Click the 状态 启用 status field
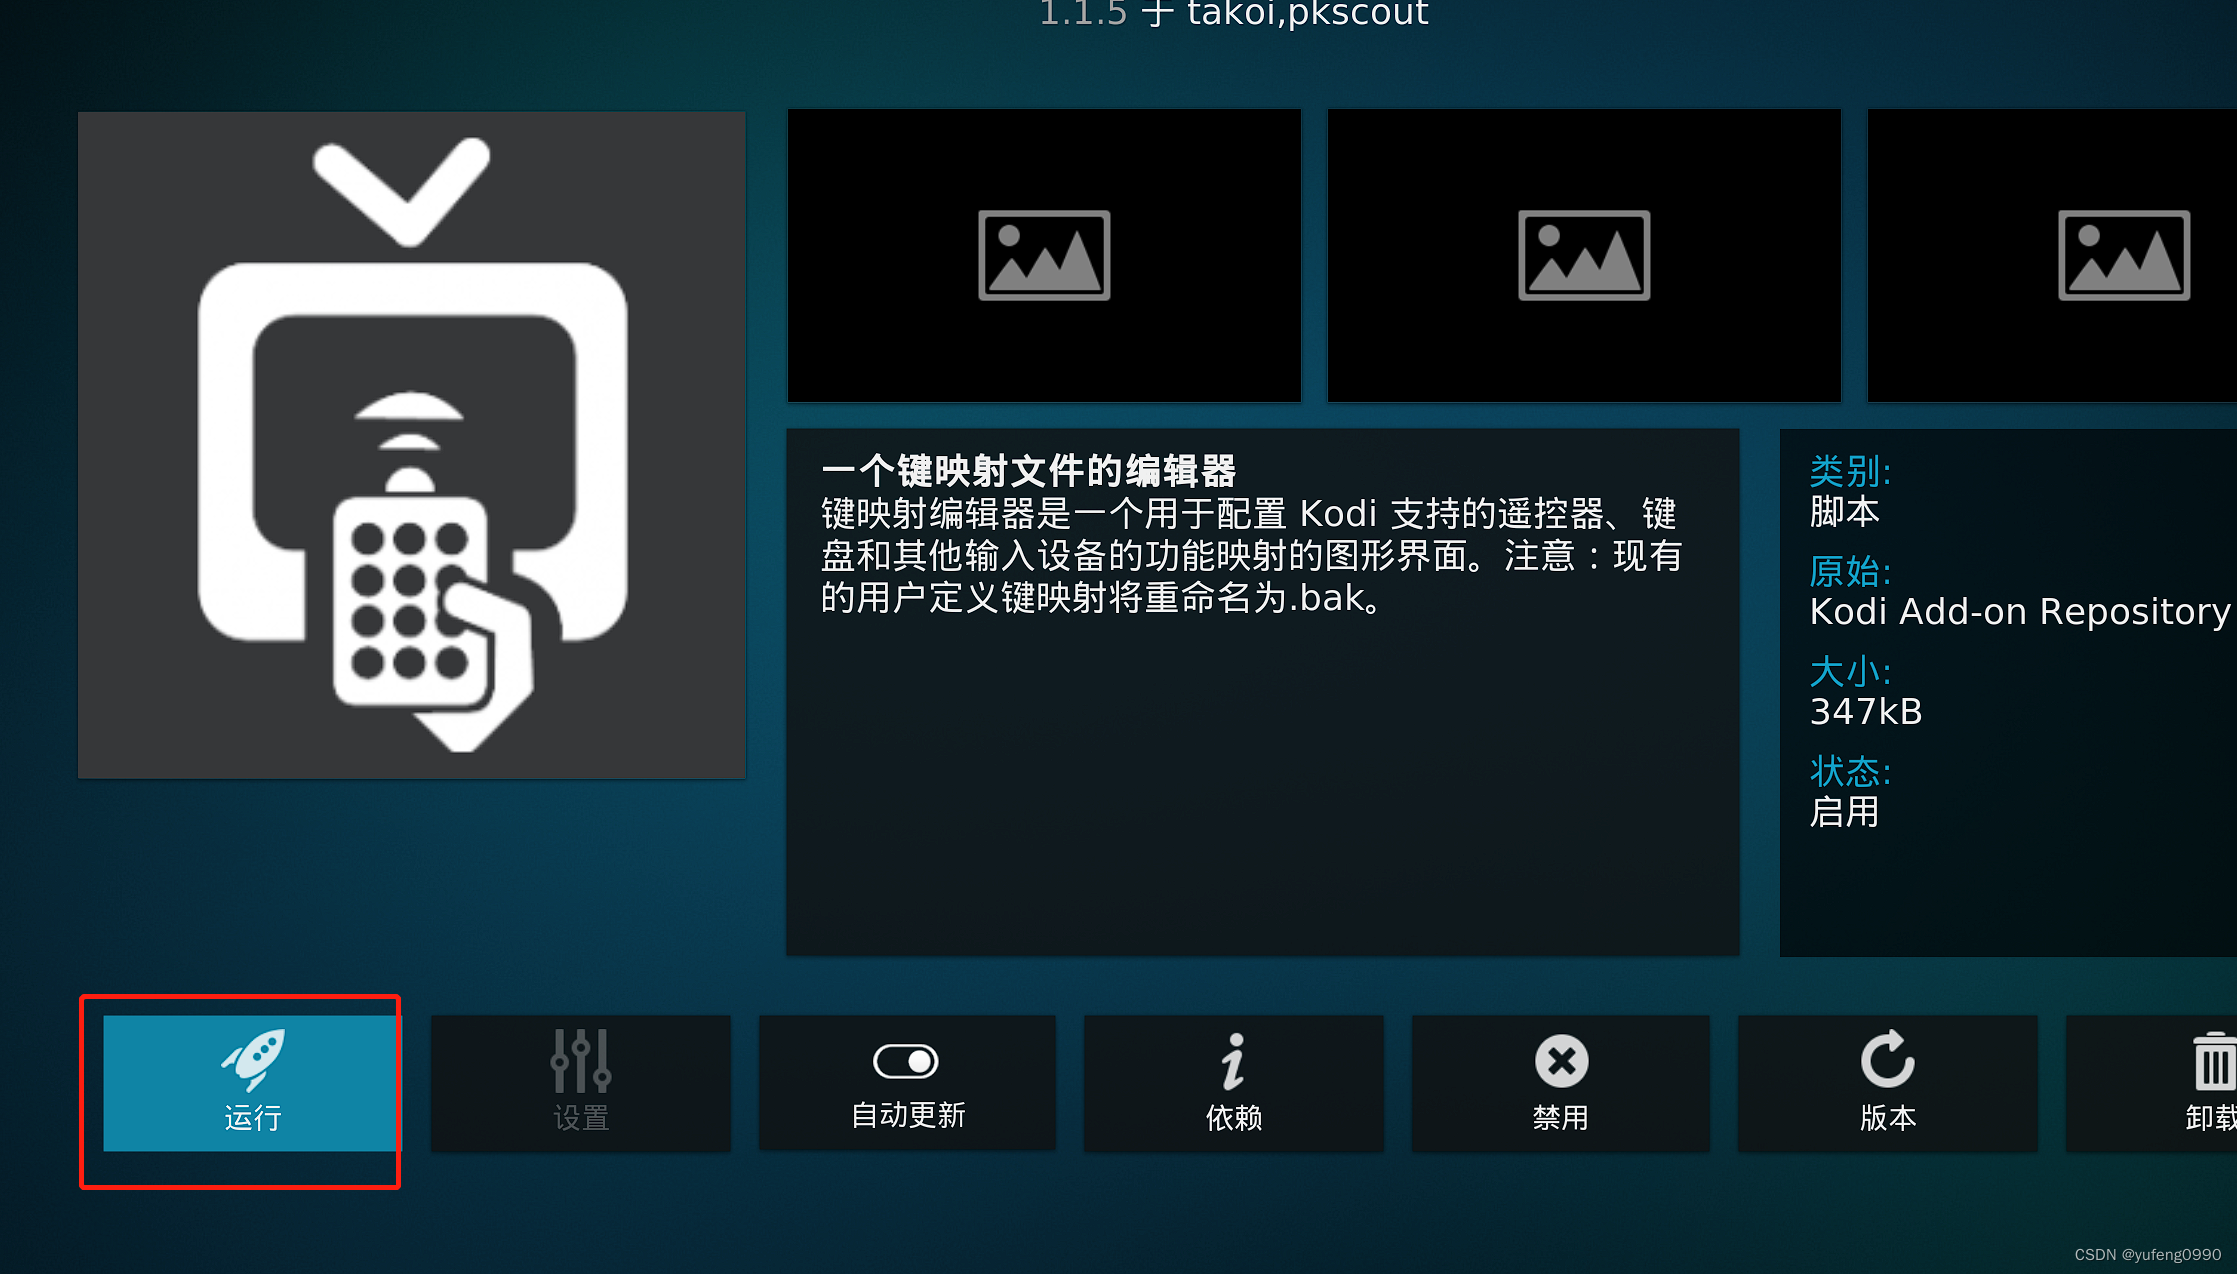The width and height of the screenshot is (2237, 1274). coord(1845,811)
